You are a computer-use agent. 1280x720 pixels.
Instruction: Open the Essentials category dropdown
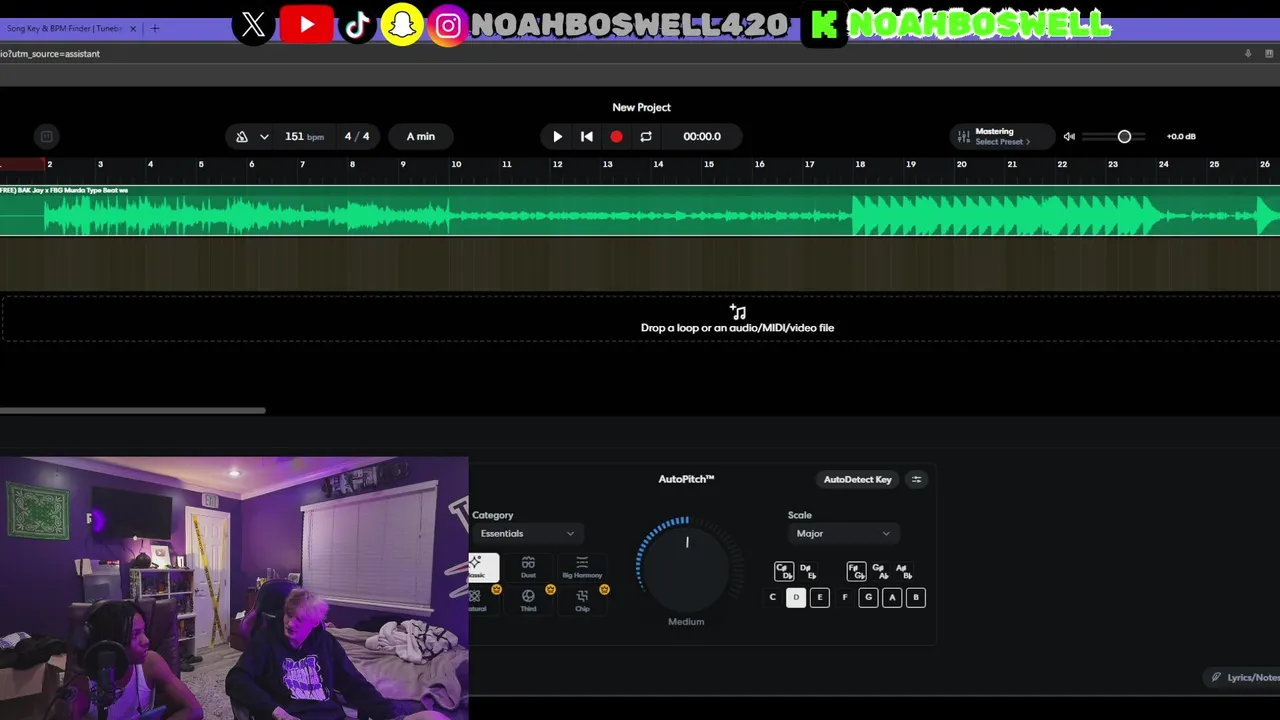pos(527,534)
